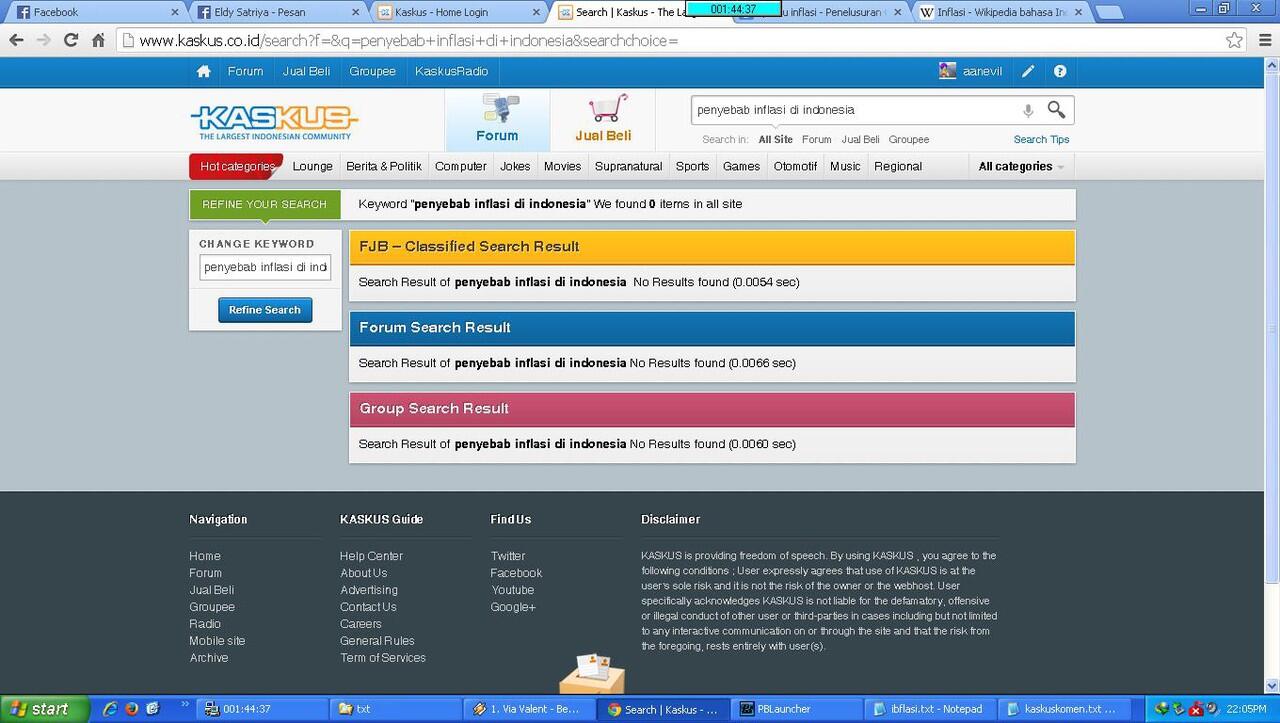Close the Eldy Satriya - Pesan tab

(357, 12)
